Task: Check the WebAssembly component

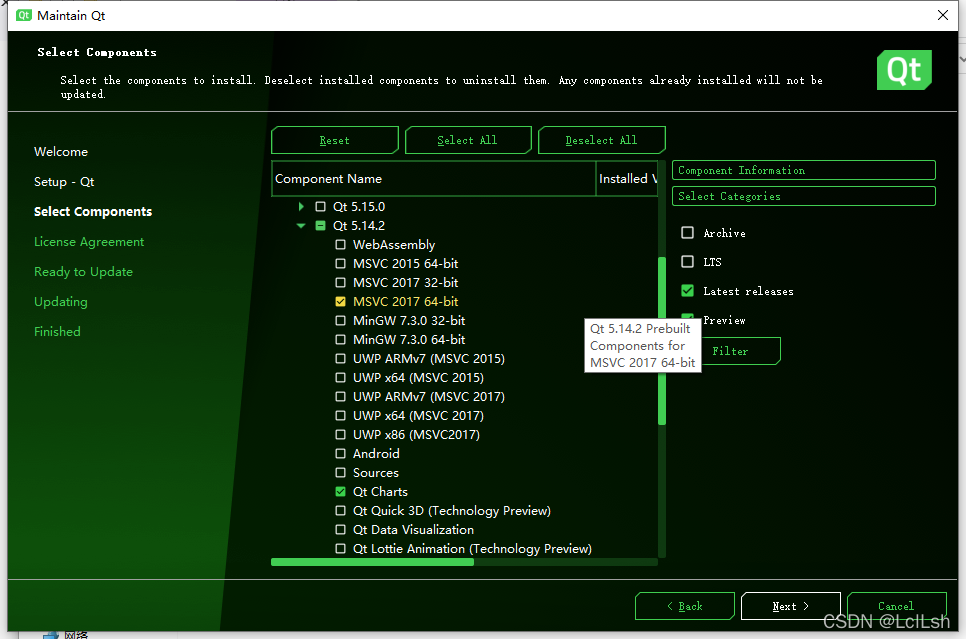Action: tap(340, 245)
